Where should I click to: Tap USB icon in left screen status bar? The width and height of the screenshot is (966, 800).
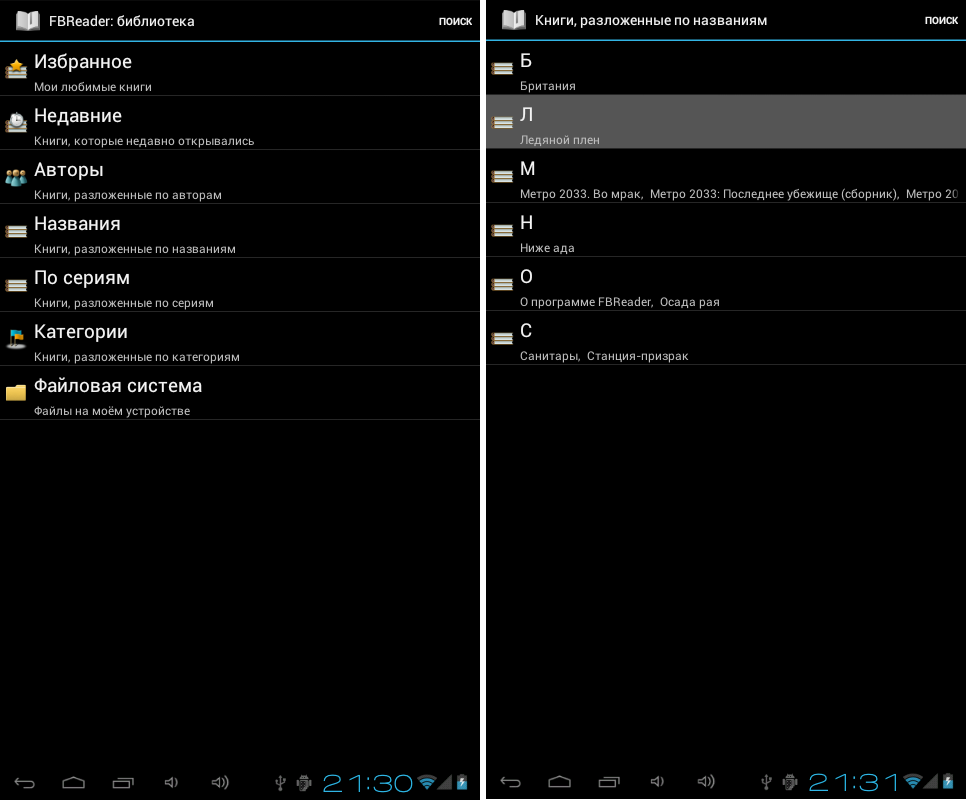click(280, 783)
